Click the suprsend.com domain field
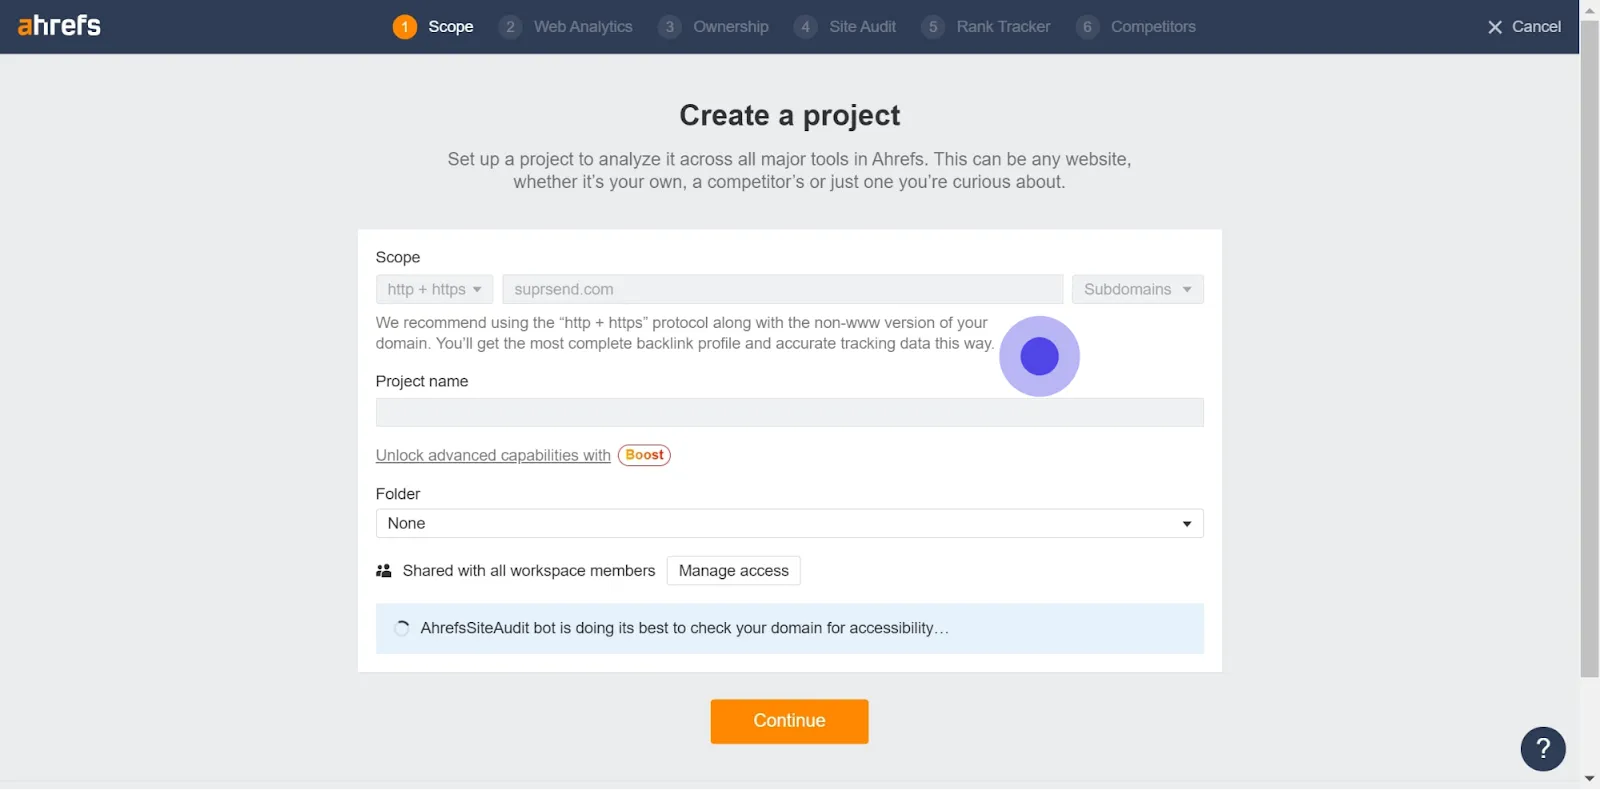Screen dimensions: 1600x790 tap(783, 289)
